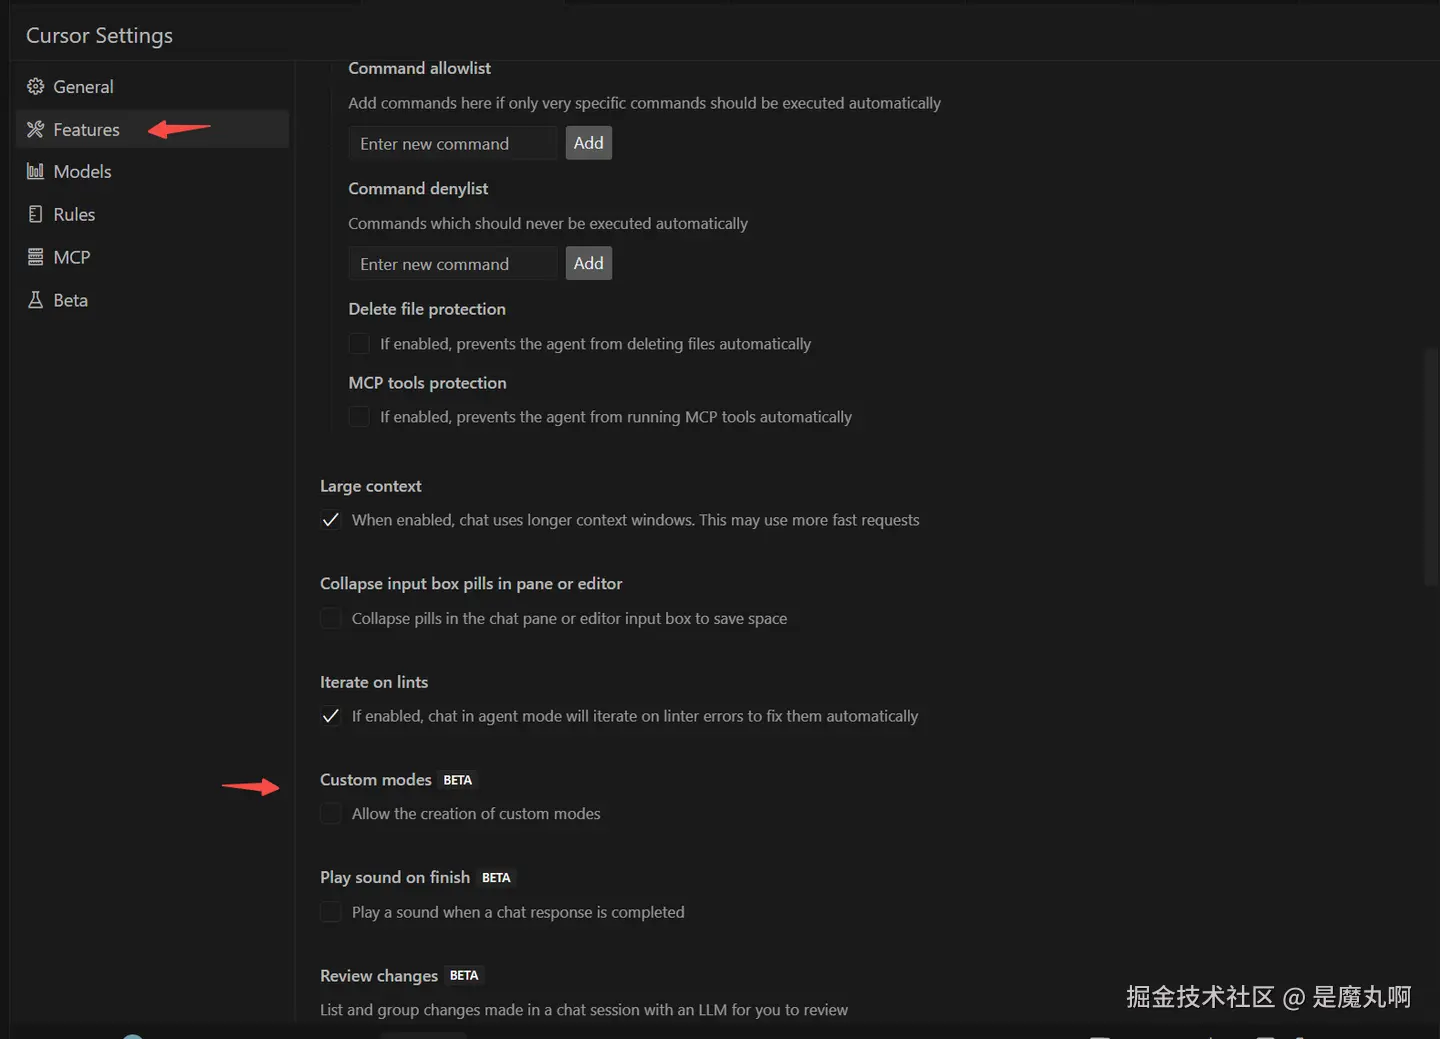Click the Cursor Settings title
Screen dimensions: 1440x1039
(99, 36)
